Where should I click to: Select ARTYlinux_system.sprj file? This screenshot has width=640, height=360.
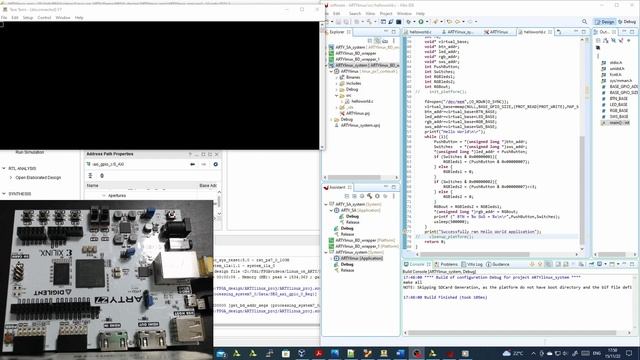click(x=360, y=125)
